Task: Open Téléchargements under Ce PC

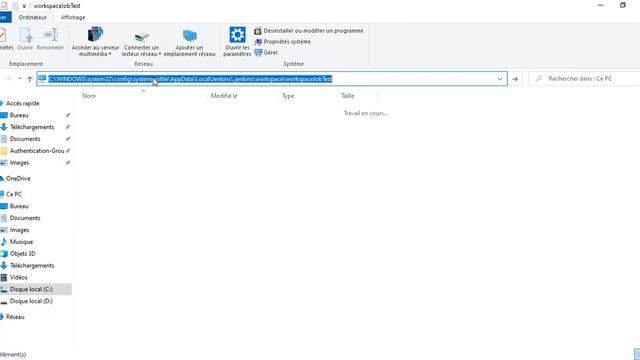Action: (32, 266)
